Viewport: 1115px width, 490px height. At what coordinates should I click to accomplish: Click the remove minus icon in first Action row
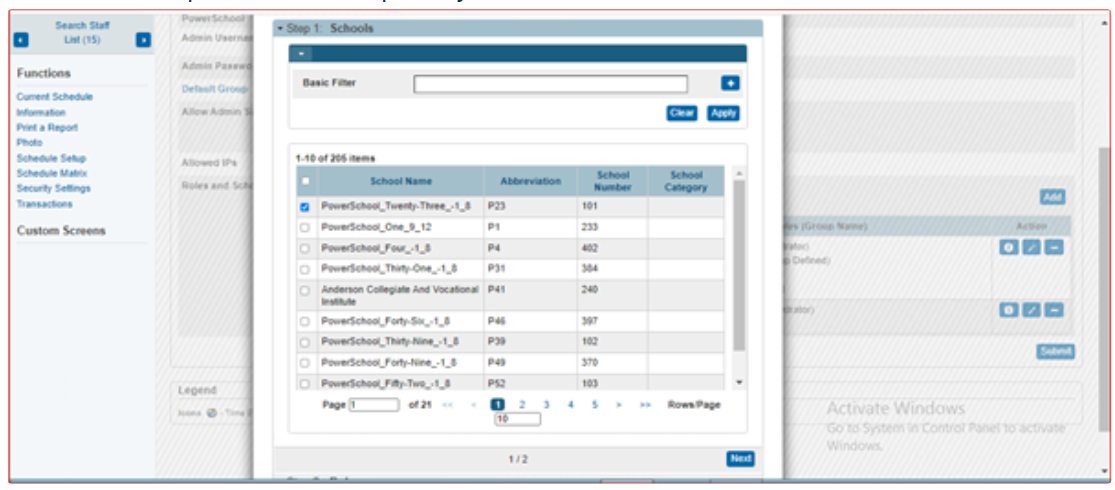(1053, 248)
